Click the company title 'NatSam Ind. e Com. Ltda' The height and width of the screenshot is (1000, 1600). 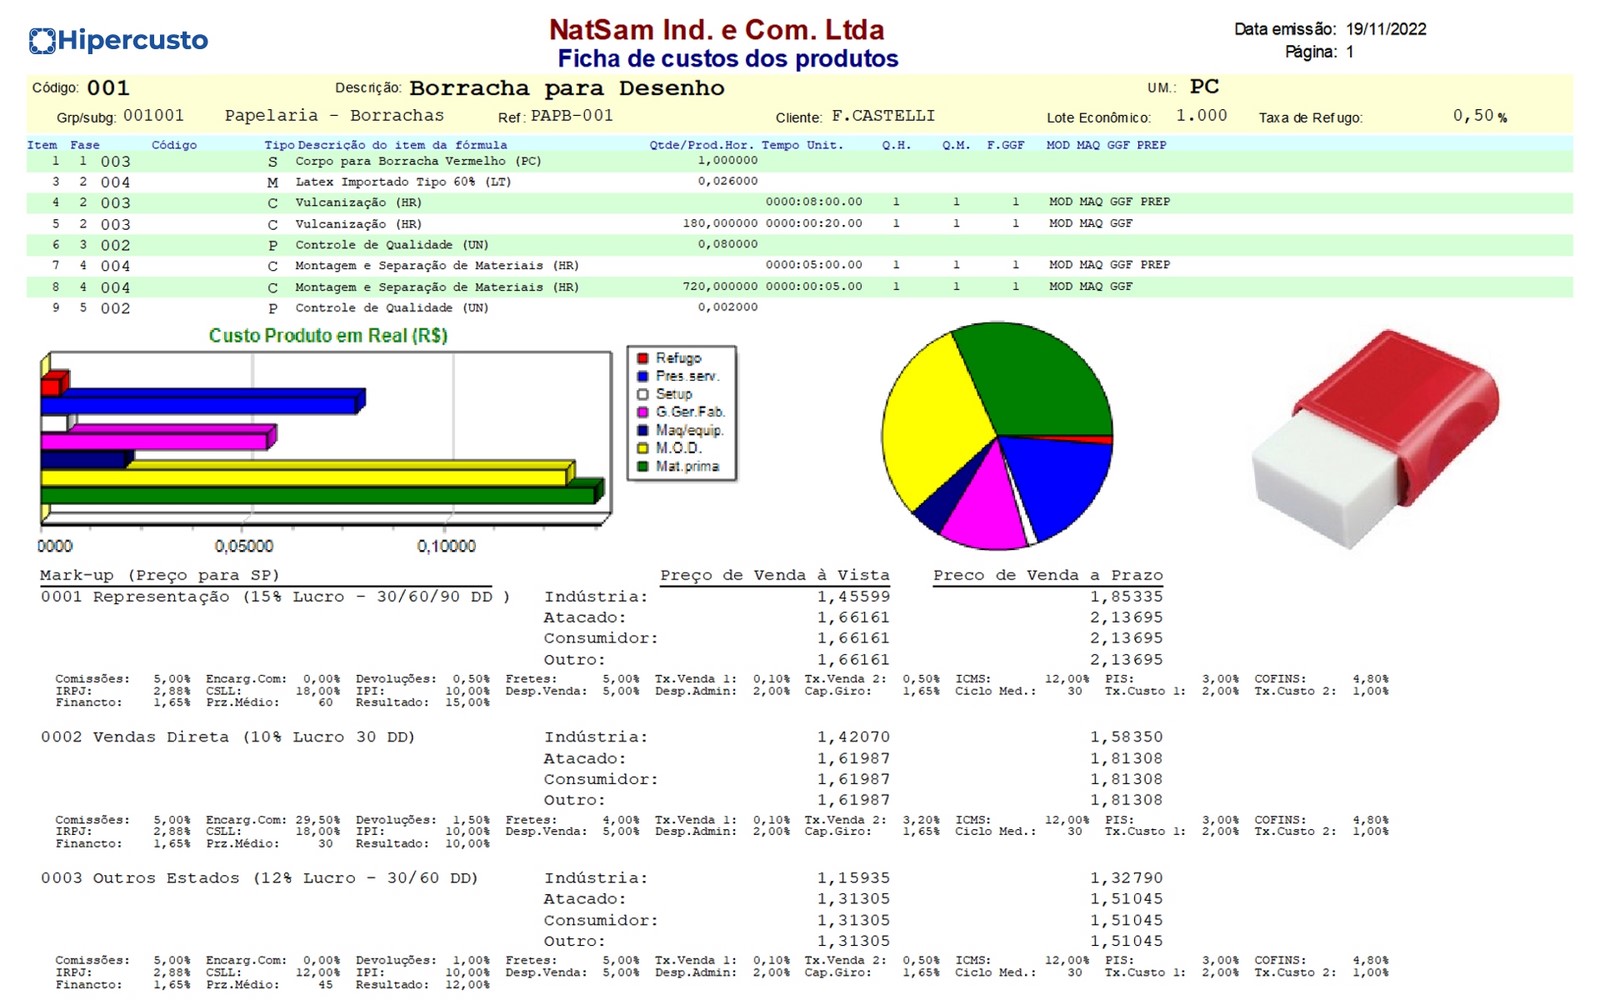tap(717, 29)
